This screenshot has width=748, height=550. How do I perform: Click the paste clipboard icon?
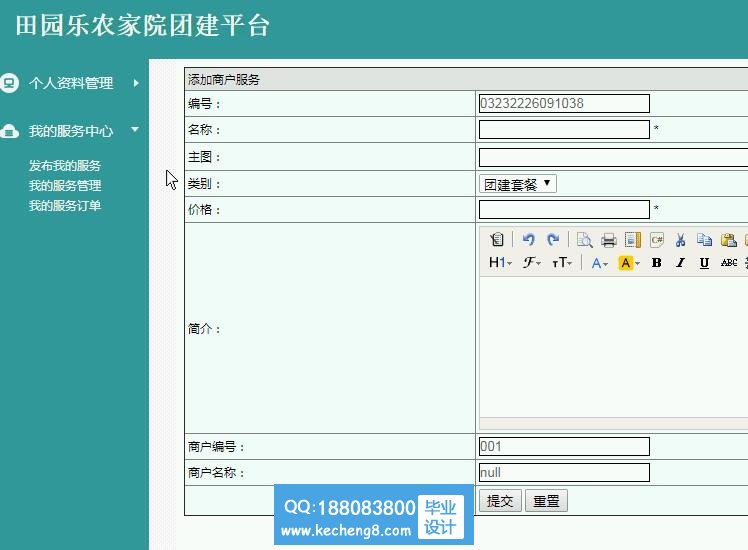coord(728,239)
